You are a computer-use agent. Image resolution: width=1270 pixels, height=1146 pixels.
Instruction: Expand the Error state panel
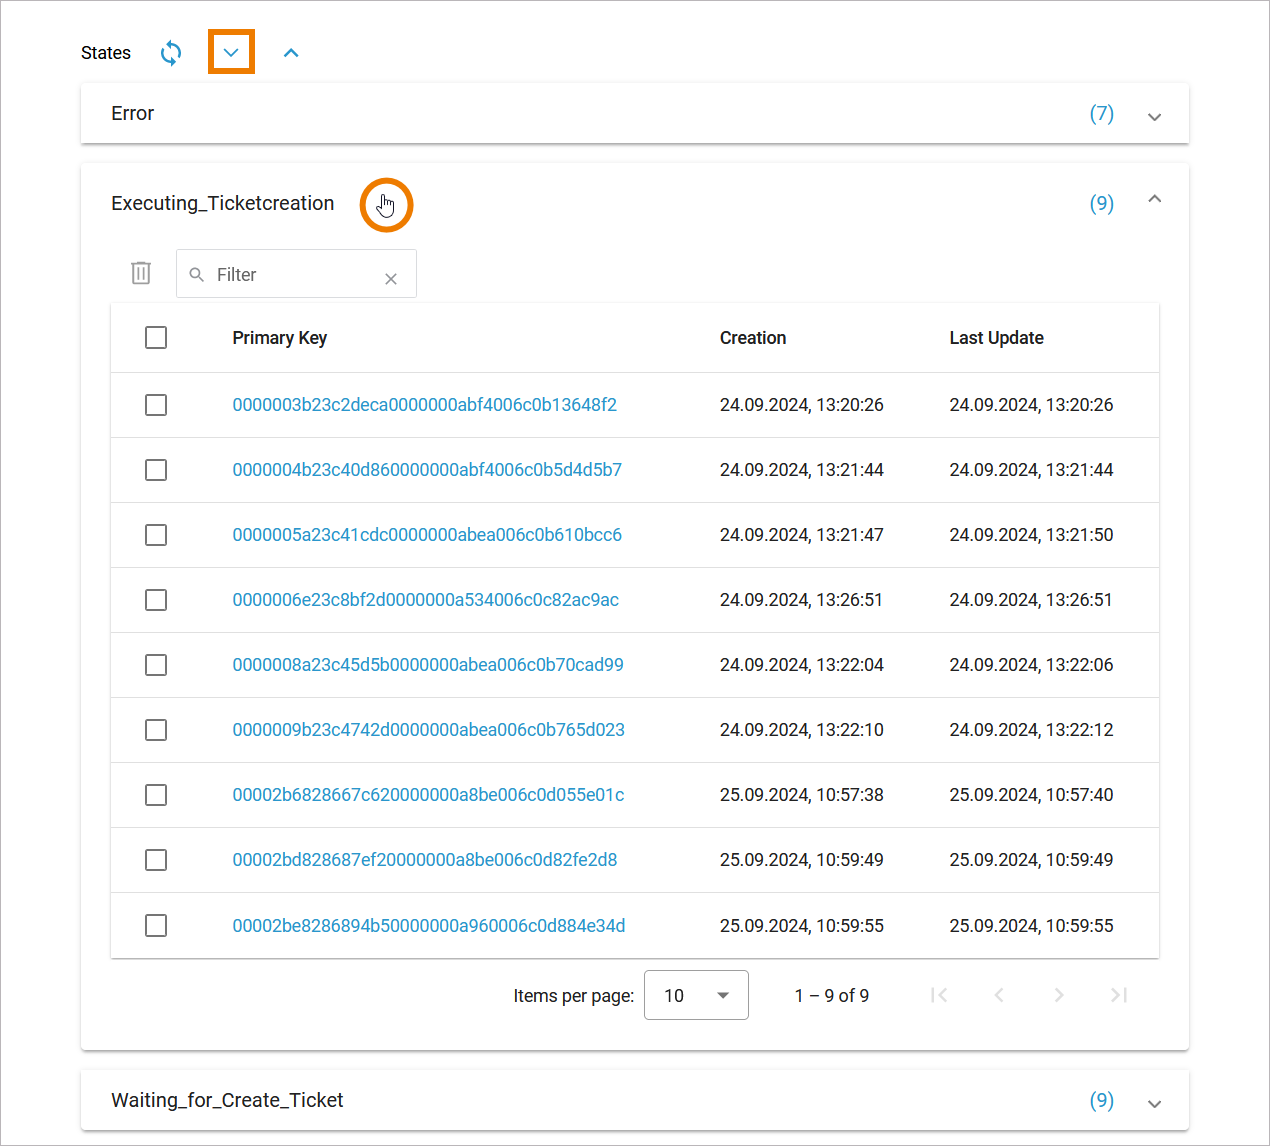[1154, 116]
